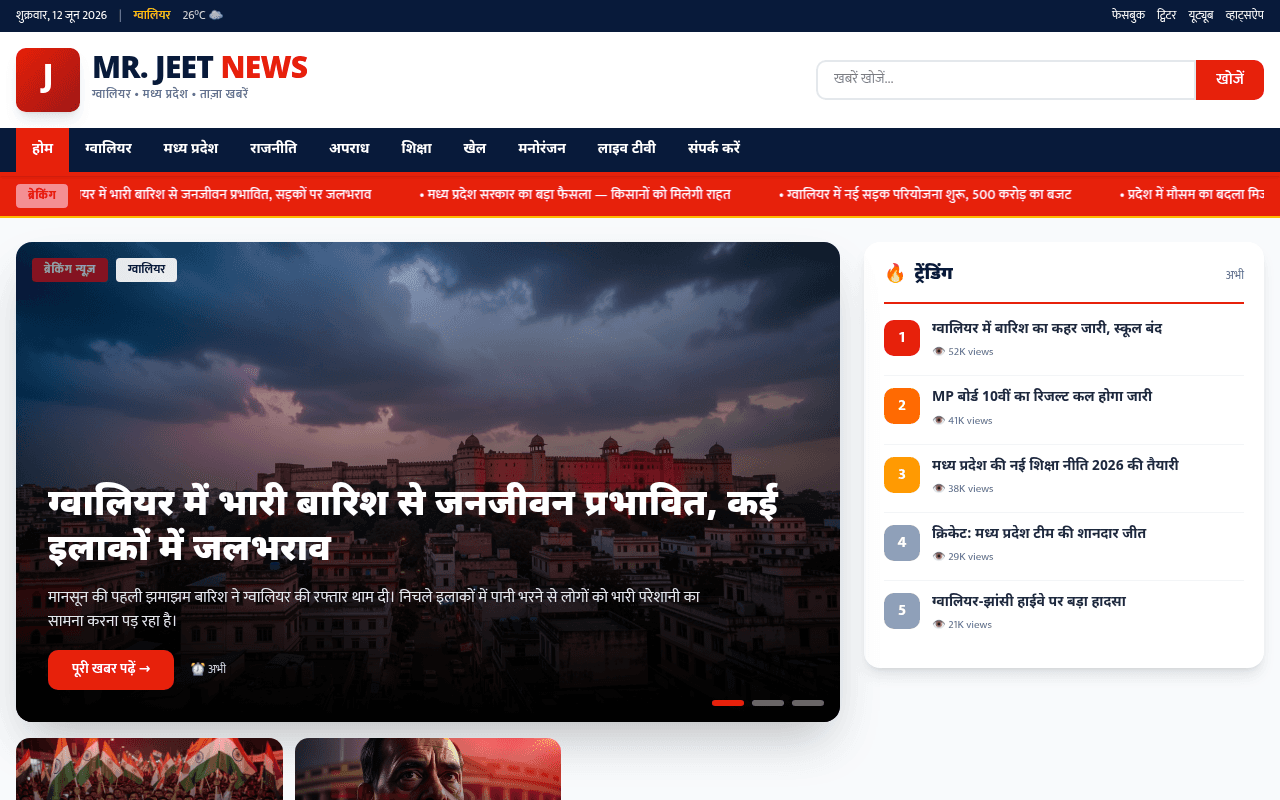Viewport: 1280px width, 800px height.
Task: Click eye icon beside 52K views
Action: click(x=938, y=352)
